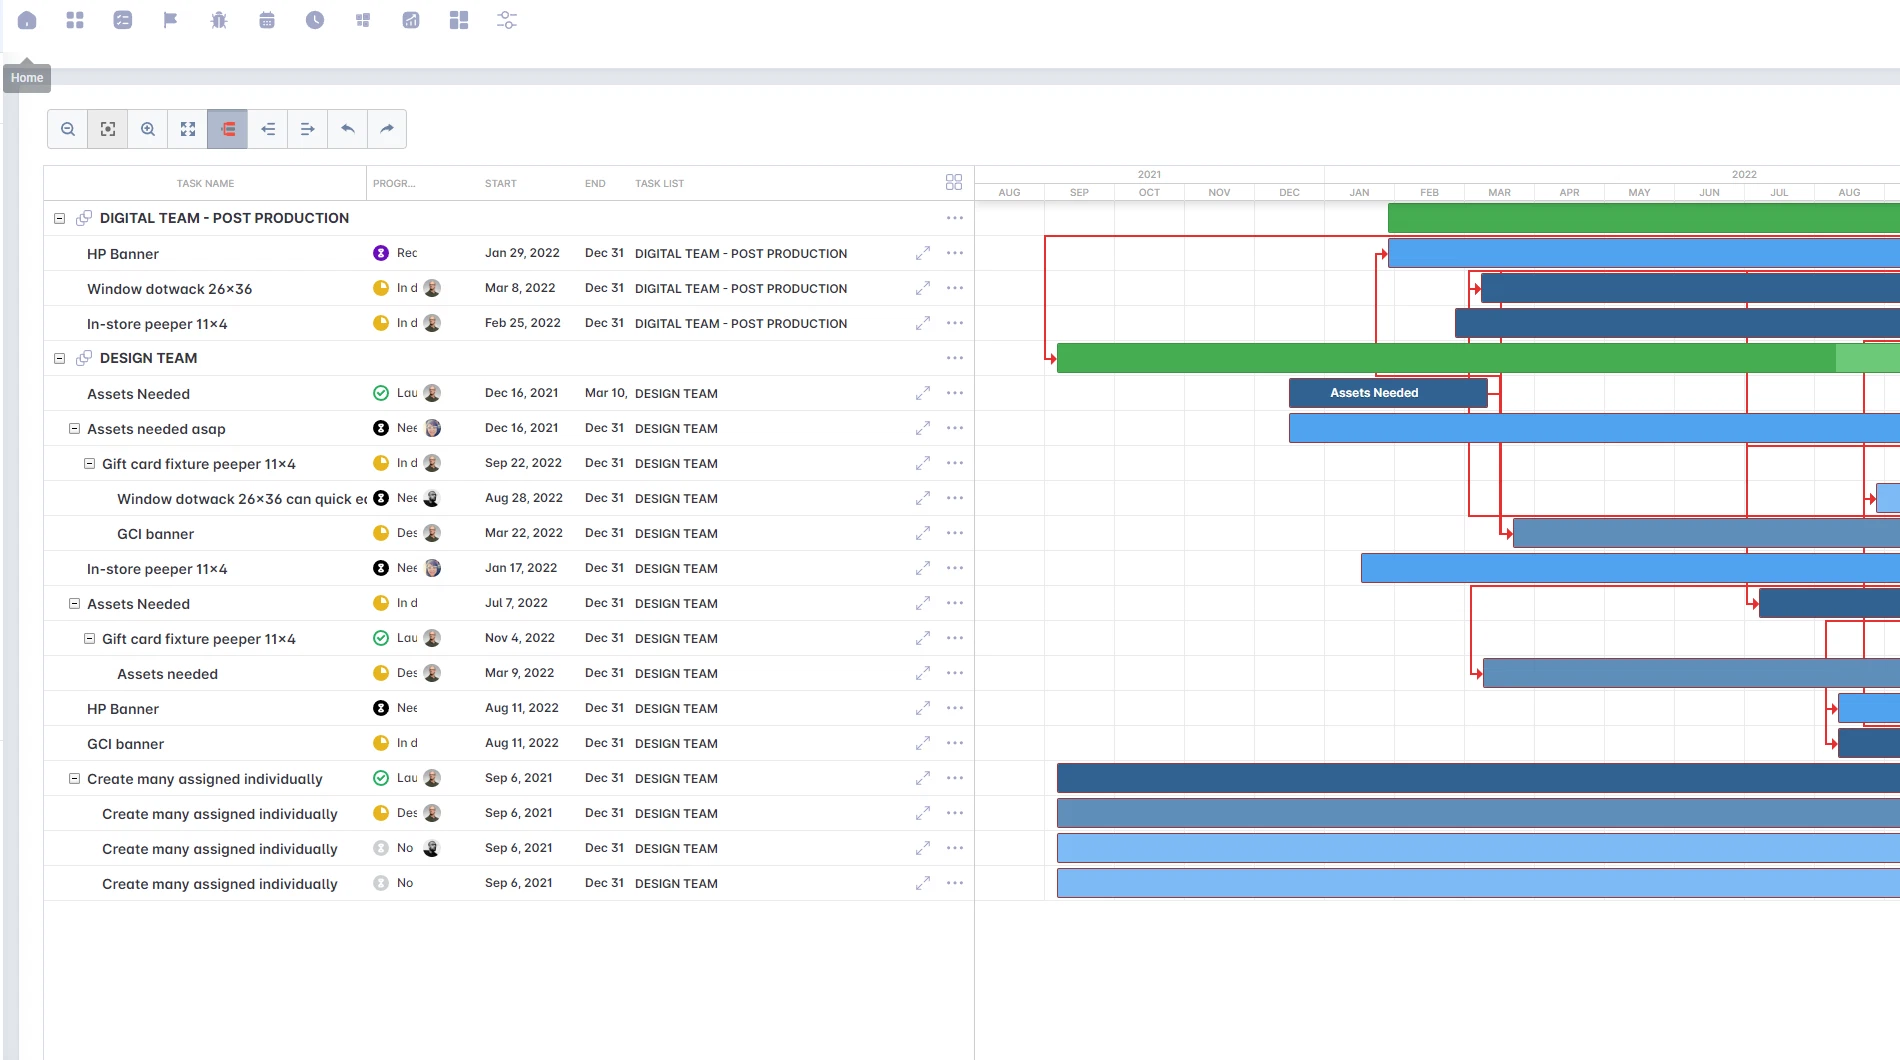This screenshot has width=1900, height=1060.
Task: Expand the Window dotwack 26x36 task details
Action: (x=922, y=288)
